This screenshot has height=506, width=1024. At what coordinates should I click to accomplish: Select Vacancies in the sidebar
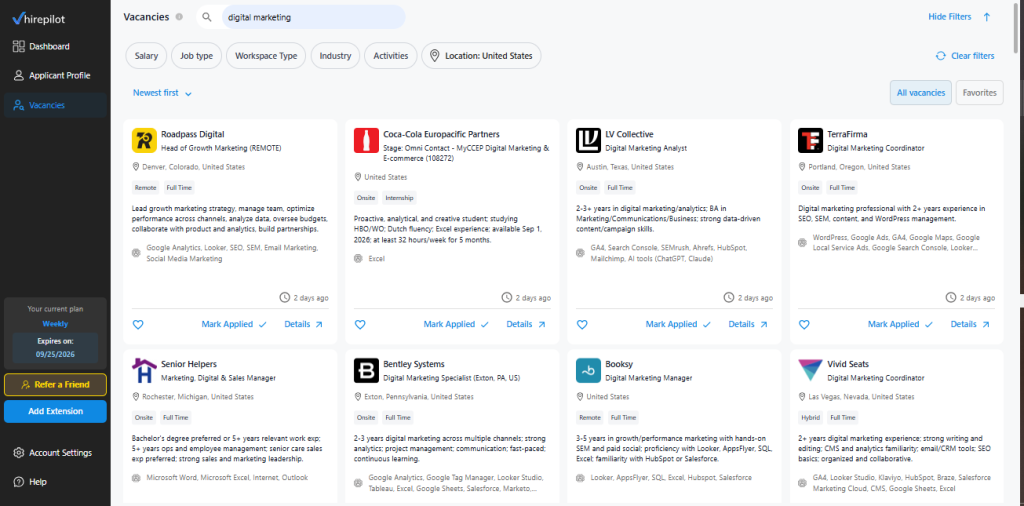55,105
